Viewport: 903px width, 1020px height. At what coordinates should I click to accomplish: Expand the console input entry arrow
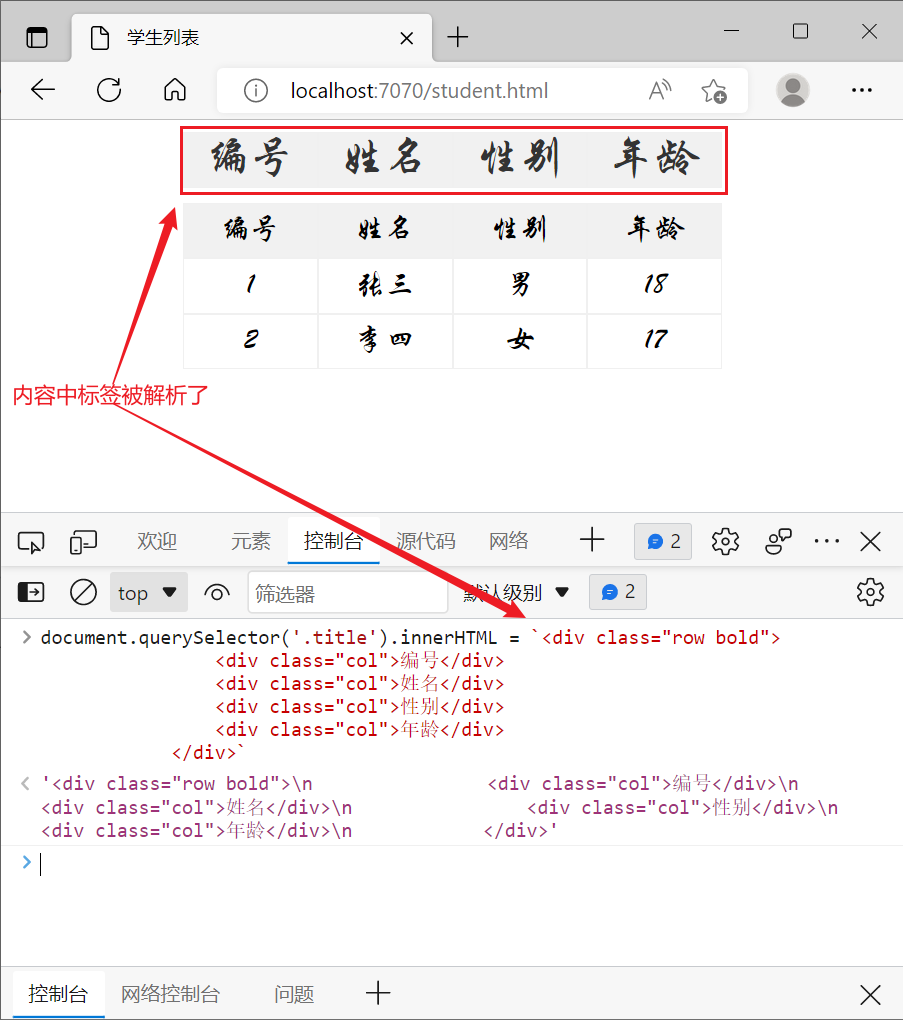click(x=27, y=638)
